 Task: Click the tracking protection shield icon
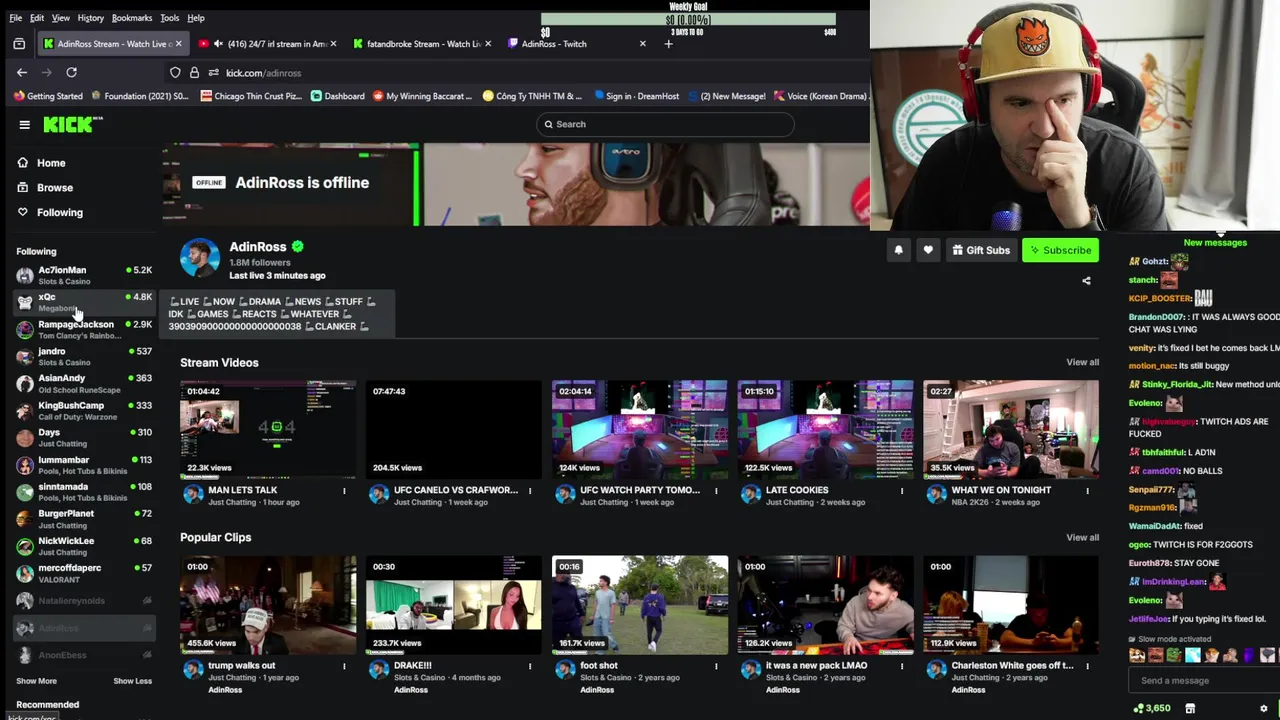[x=175, y=73]
